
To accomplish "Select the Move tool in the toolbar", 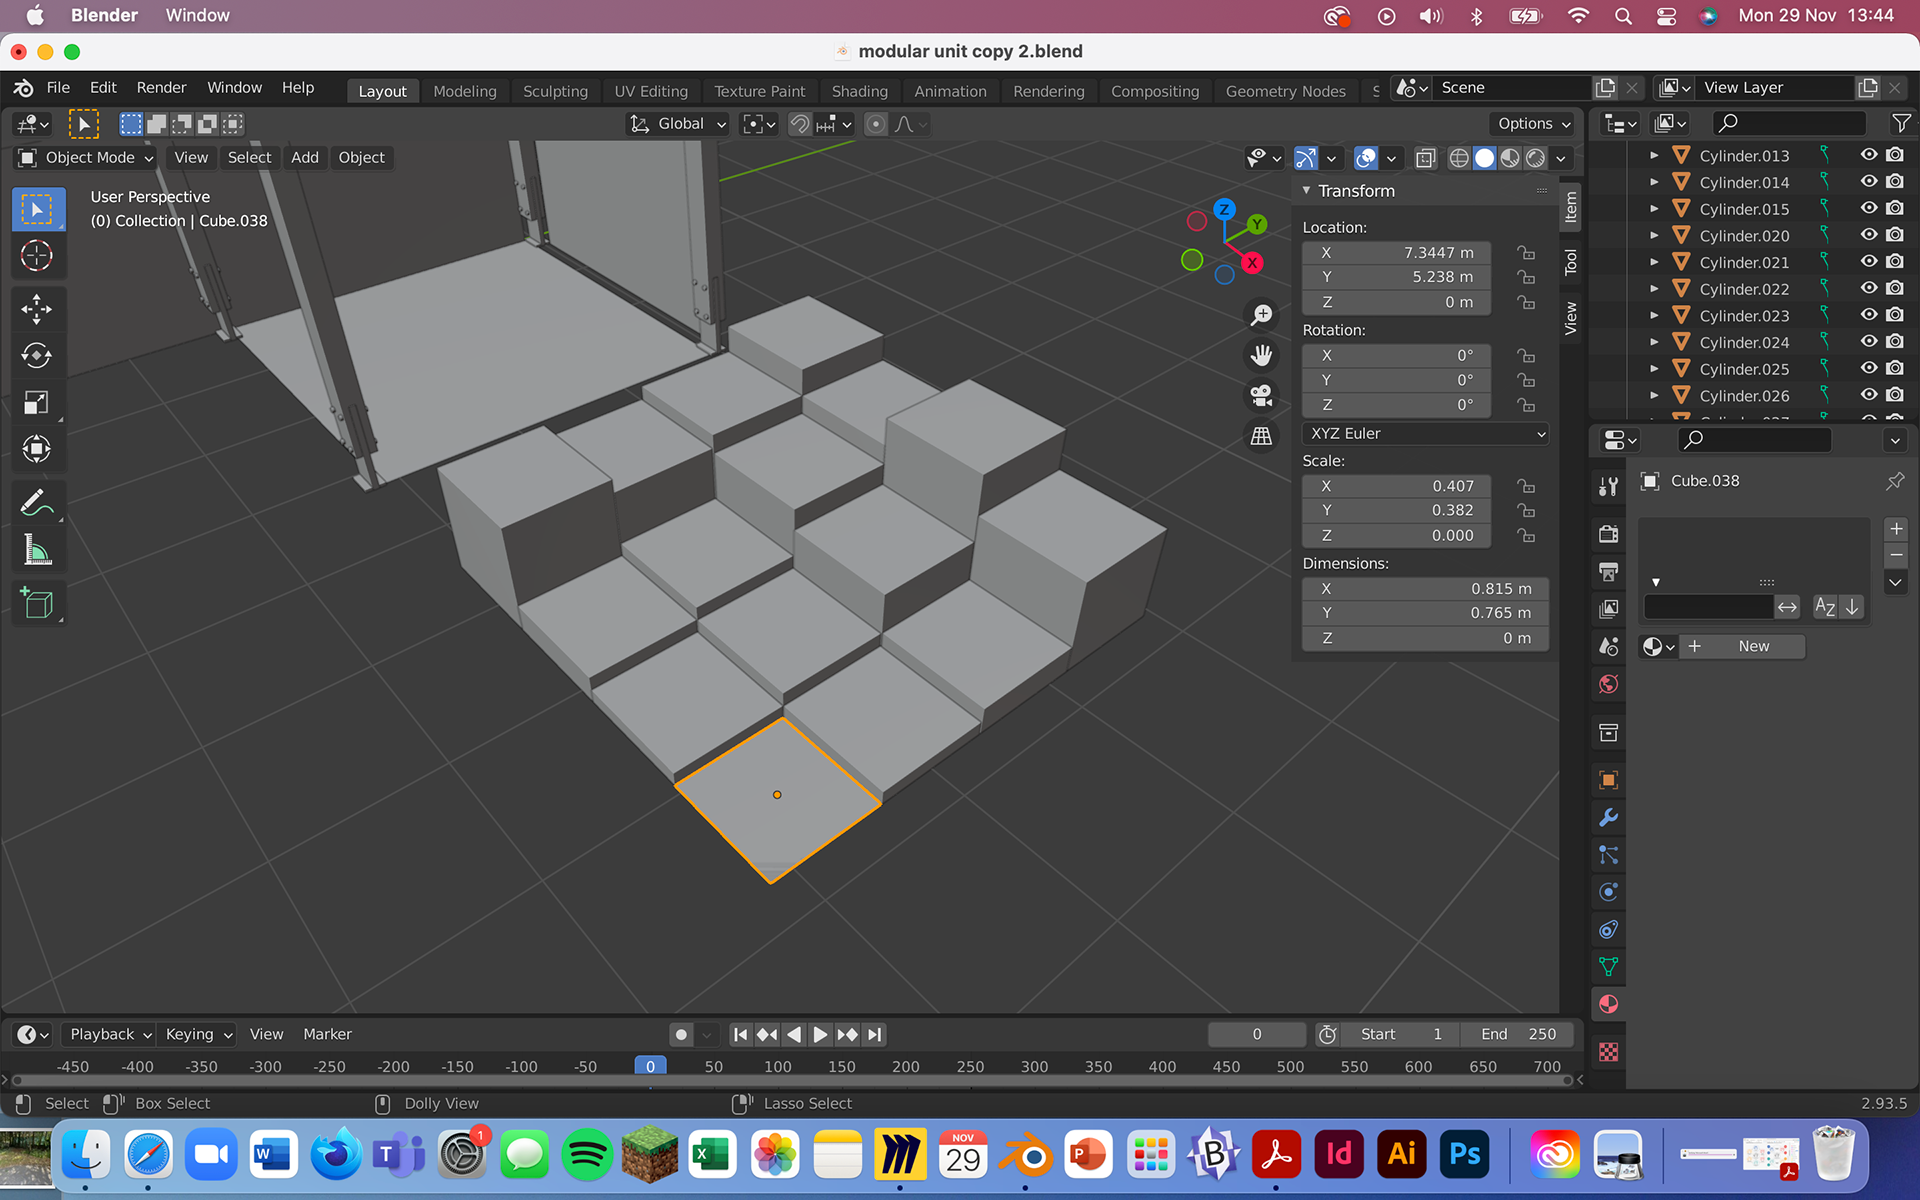I will (37, 309).
